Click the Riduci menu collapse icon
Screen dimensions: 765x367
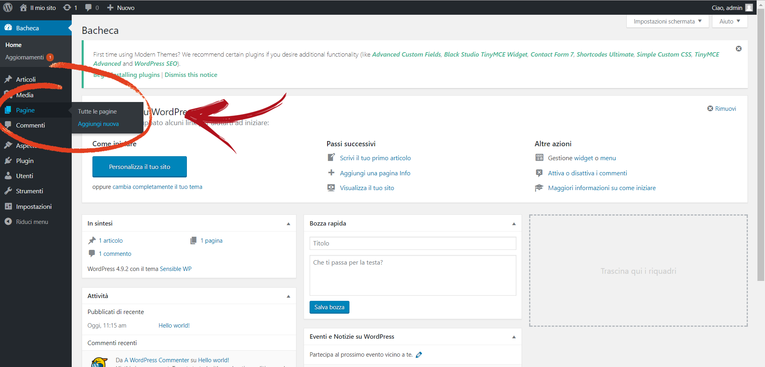[8, 222]
